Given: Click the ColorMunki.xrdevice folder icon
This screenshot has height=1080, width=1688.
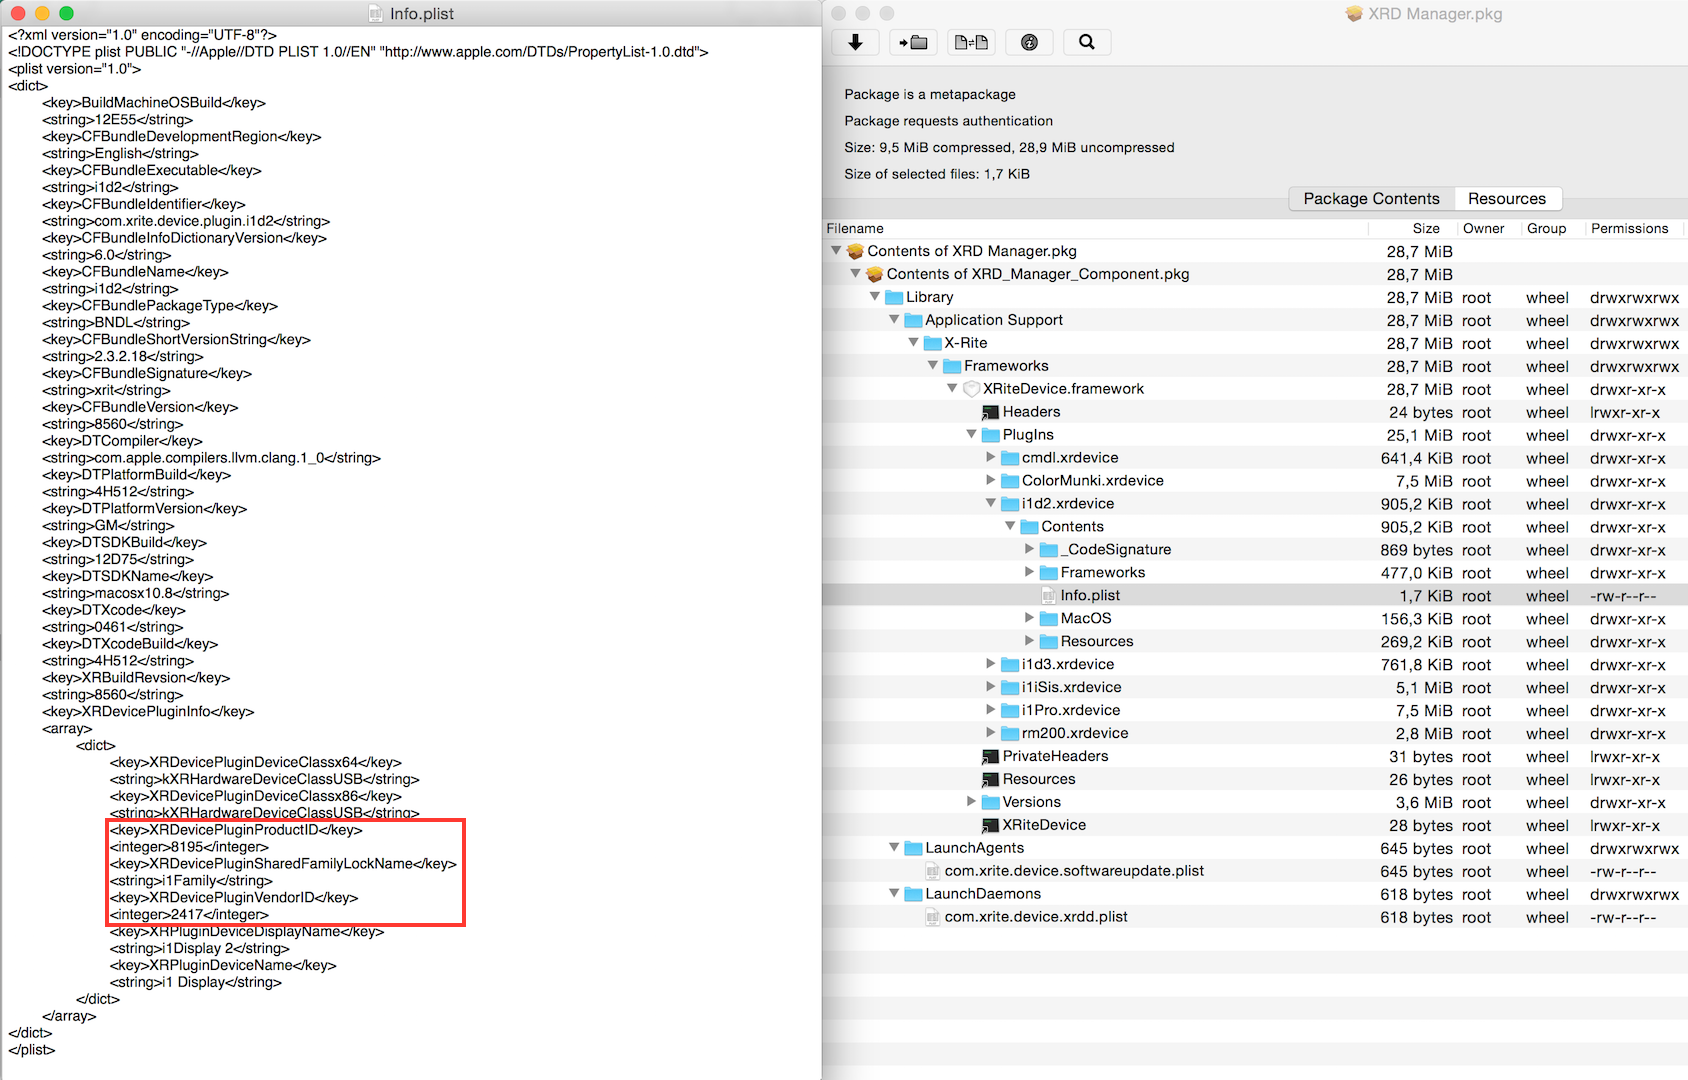Looking at the screenshot, I should (1010, 481).
